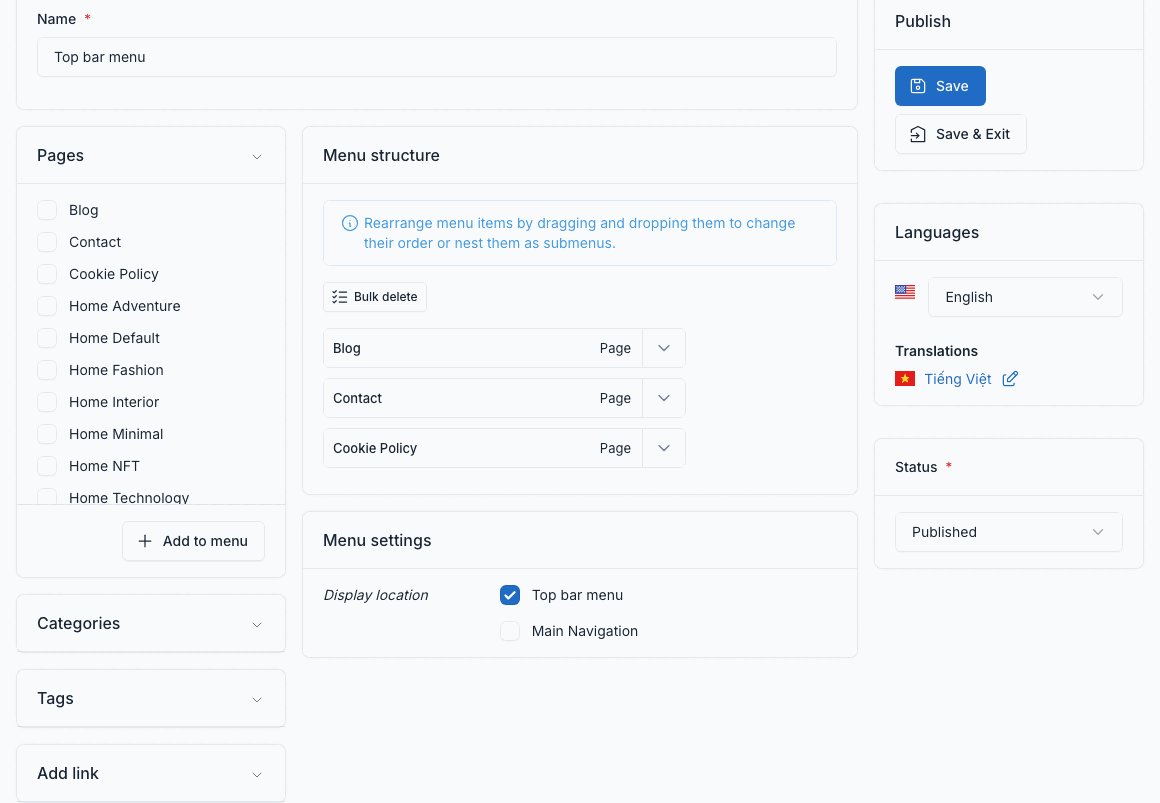The width and height of the screenshot is (1160, 803).
Task: Click the Menu settings heading
Action: tap(377, 540)
